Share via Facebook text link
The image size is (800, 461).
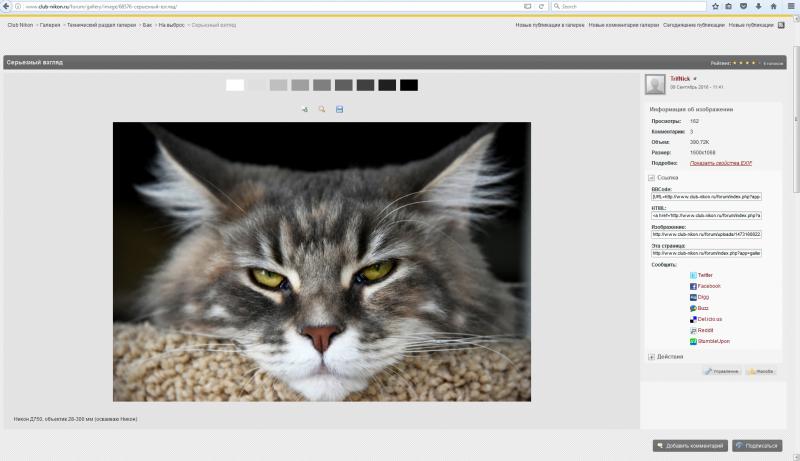(x=709, y=287)
